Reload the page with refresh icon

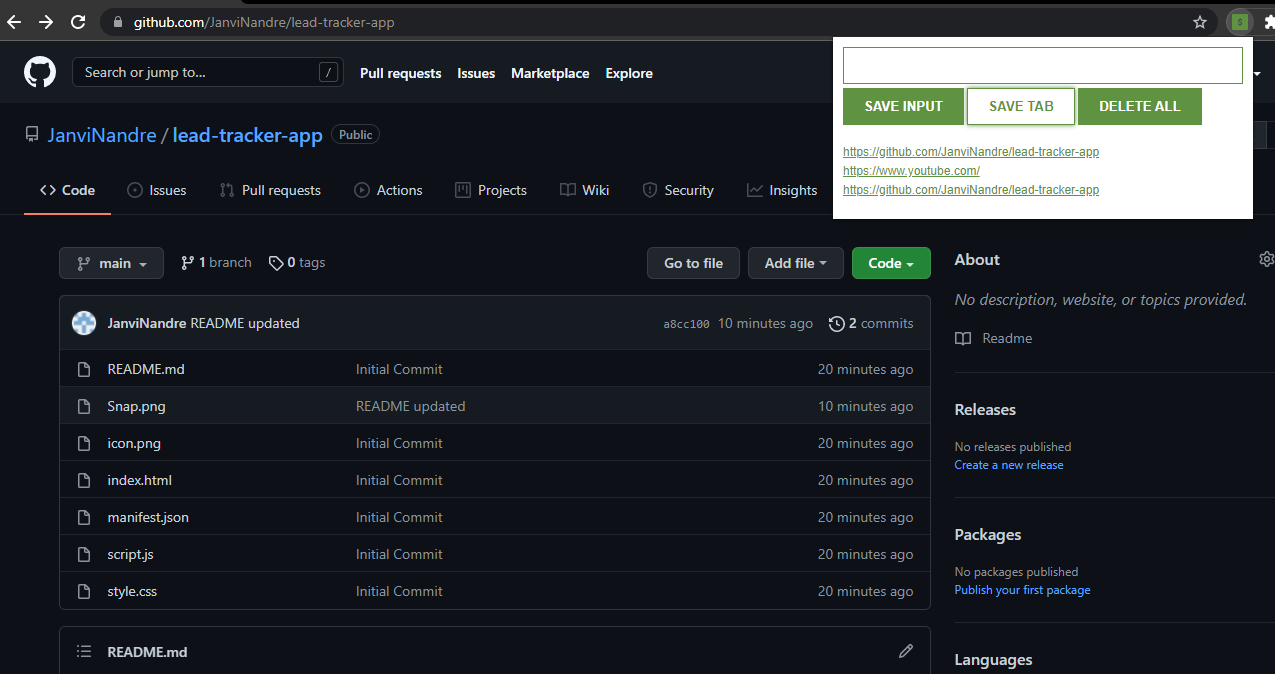[78, 21]
